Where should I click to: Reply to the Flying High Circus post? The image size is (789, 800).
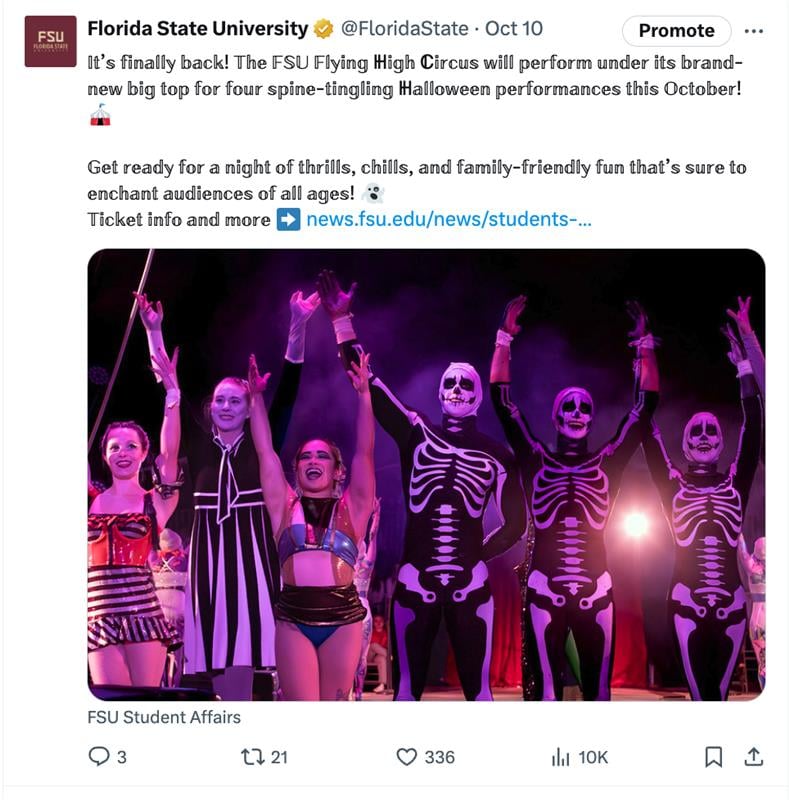click(98, 757)
